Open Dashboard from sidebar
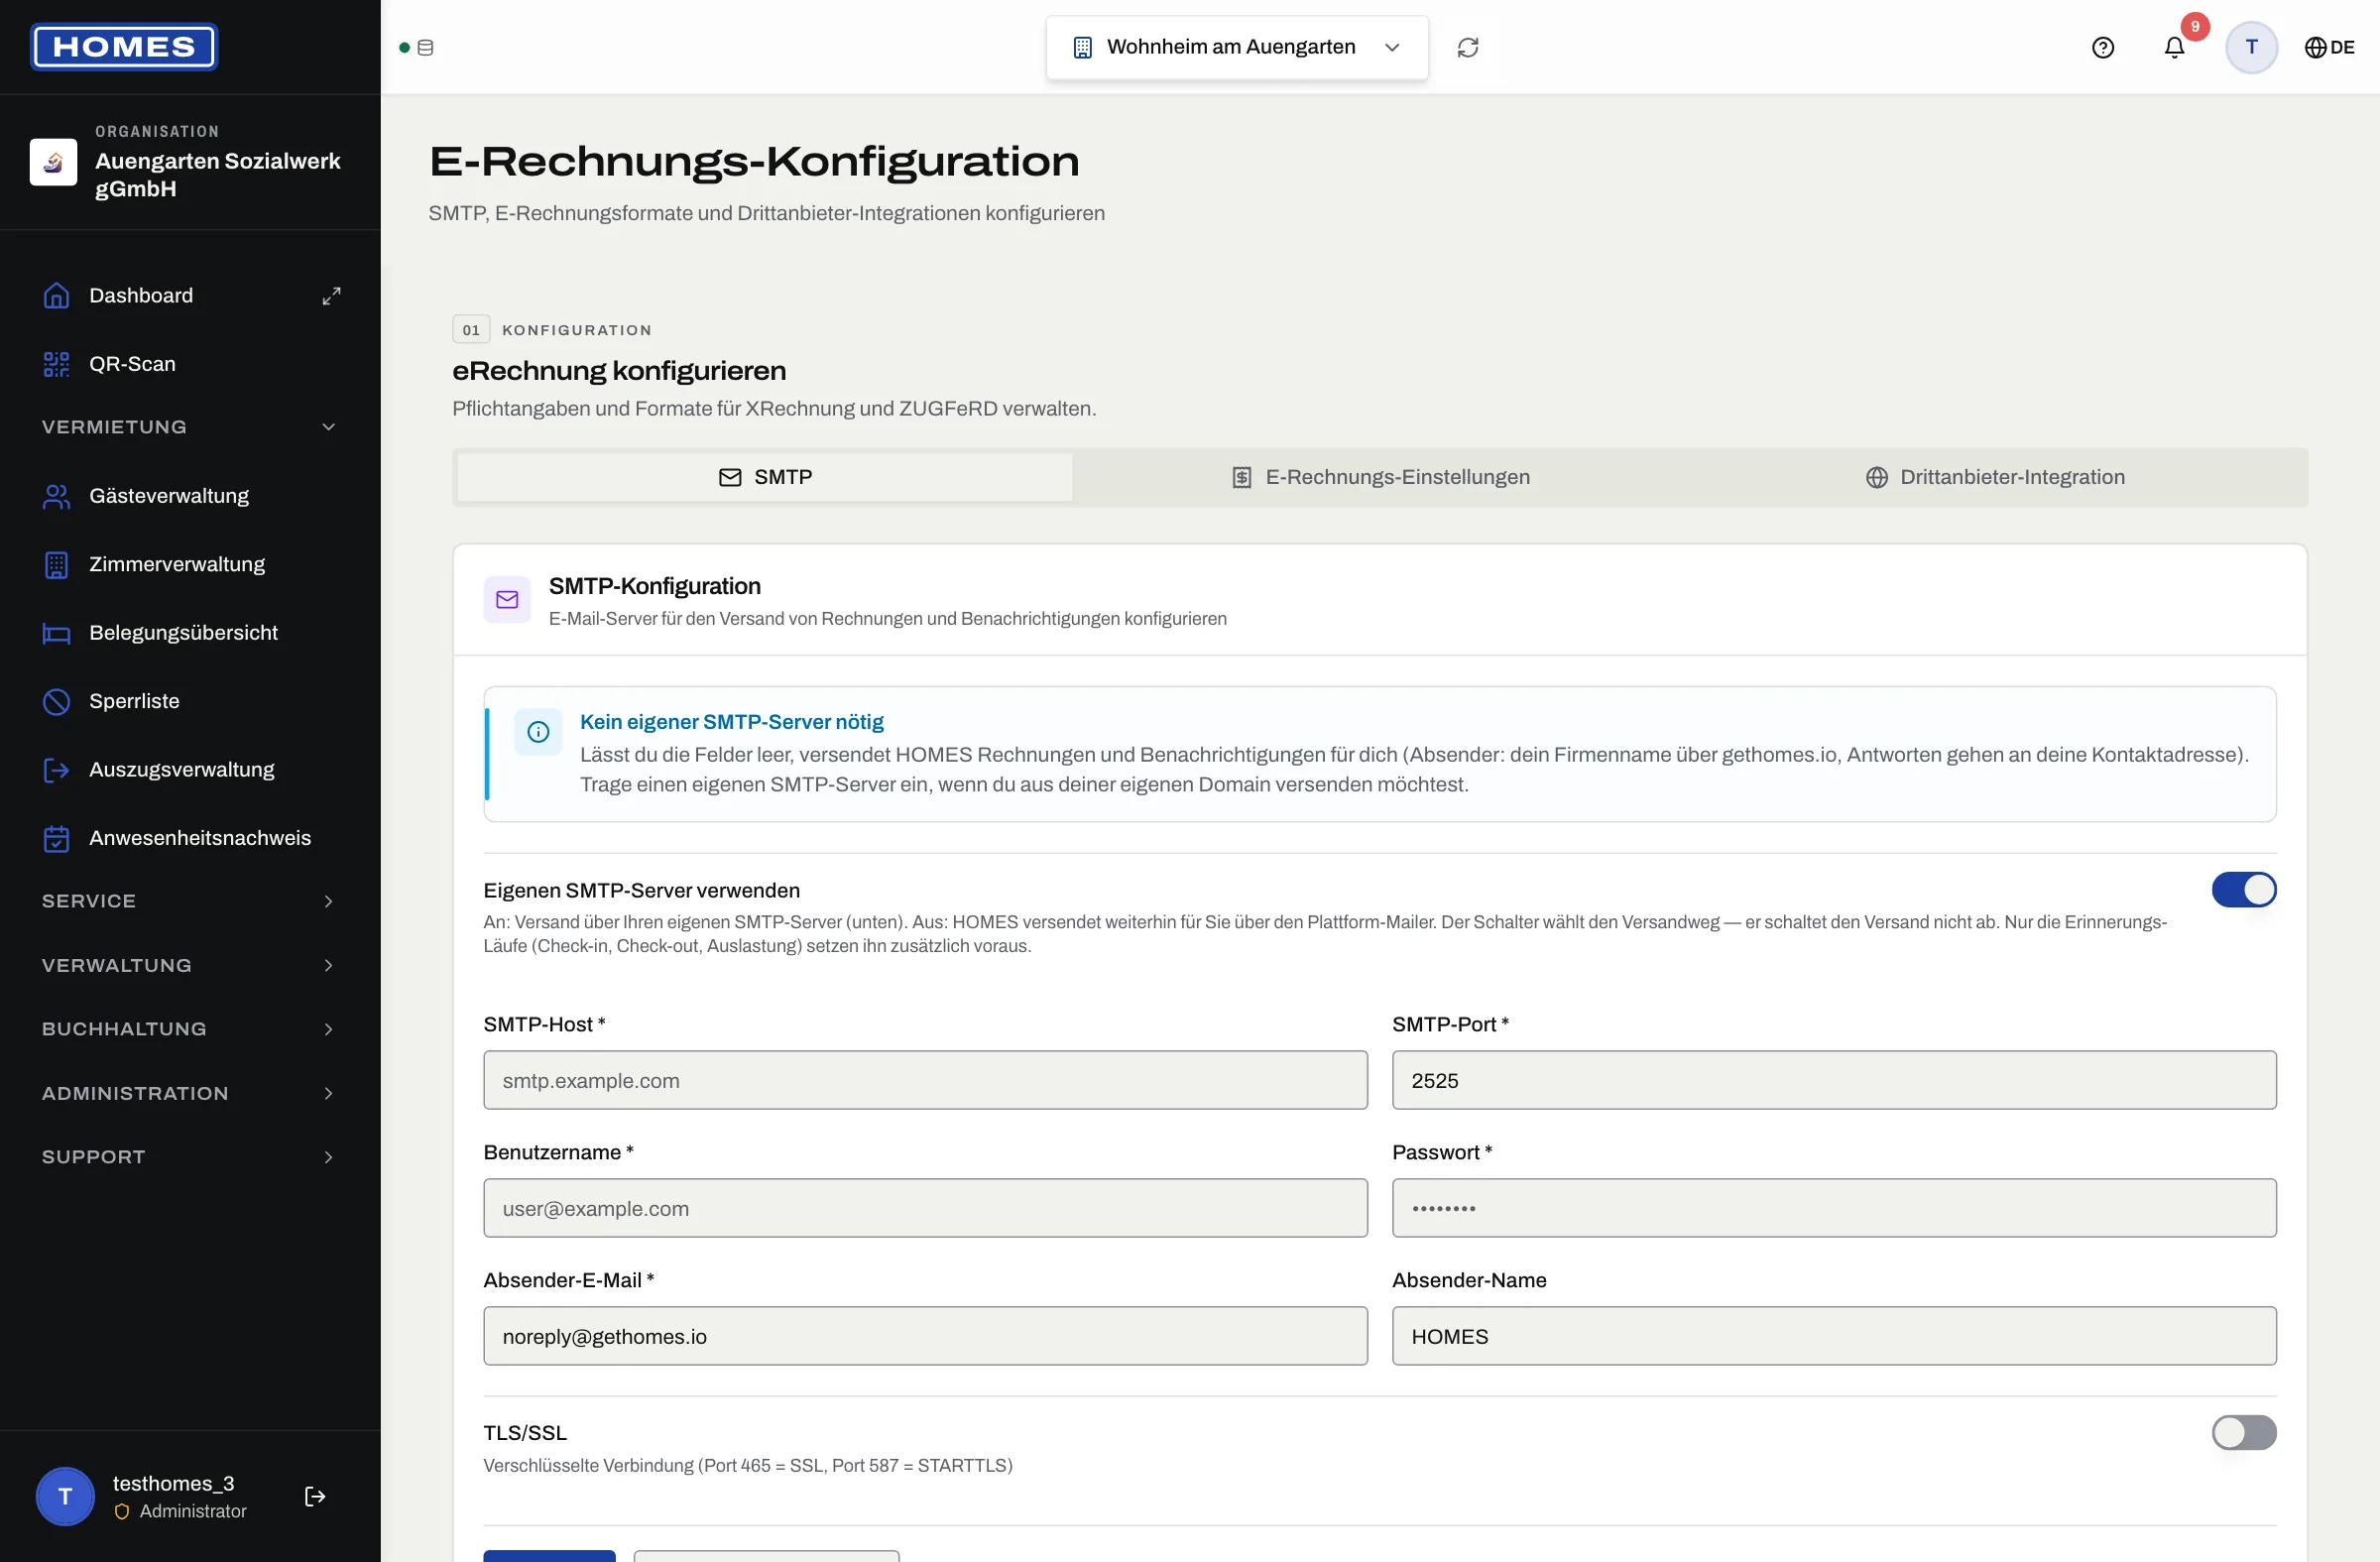This screenshot has width=2380, height=1562. click(140, 296)
